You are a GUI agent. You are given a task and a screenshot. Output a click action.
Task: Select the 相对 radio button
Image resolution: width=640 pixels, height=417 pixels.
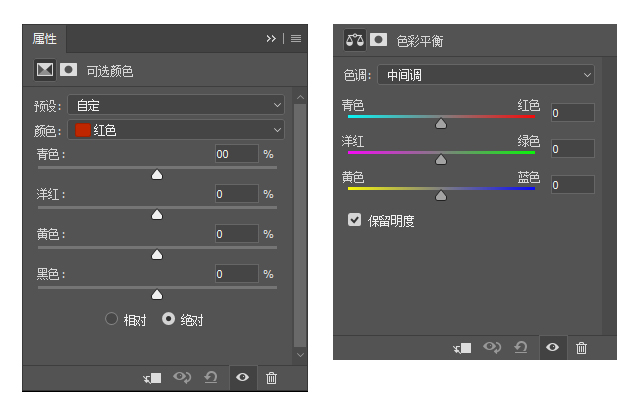(111, 319)
